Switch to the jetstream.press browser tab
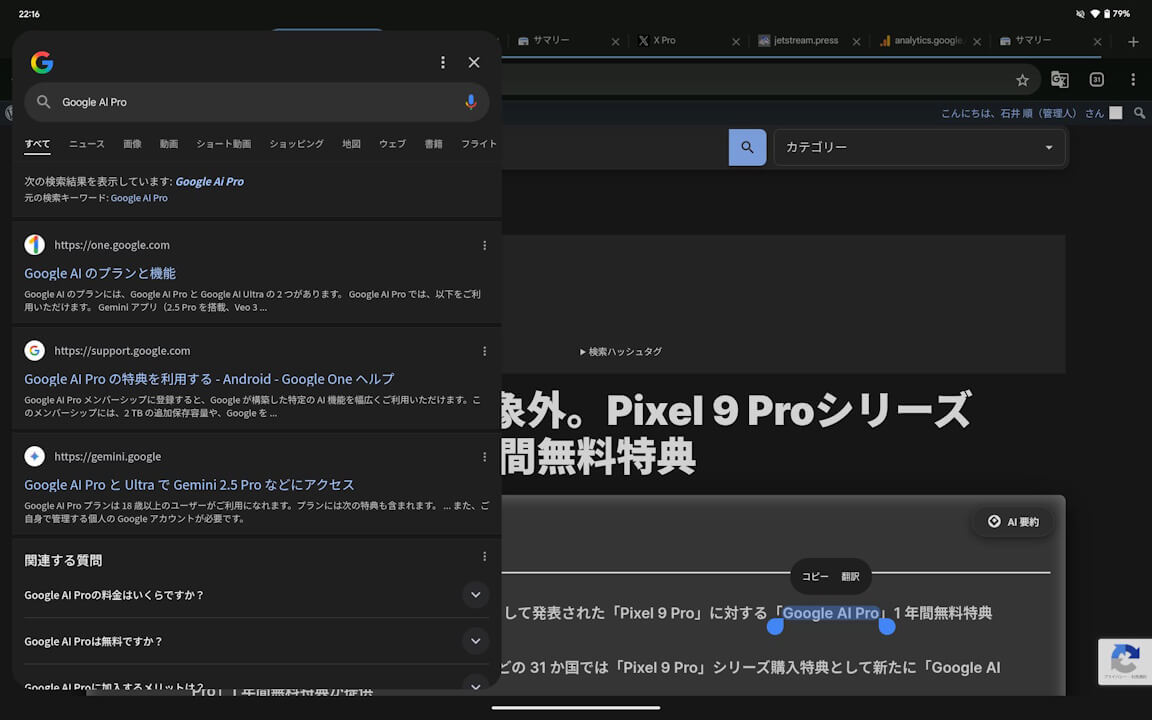1152x720 pixels. (801, 41)
